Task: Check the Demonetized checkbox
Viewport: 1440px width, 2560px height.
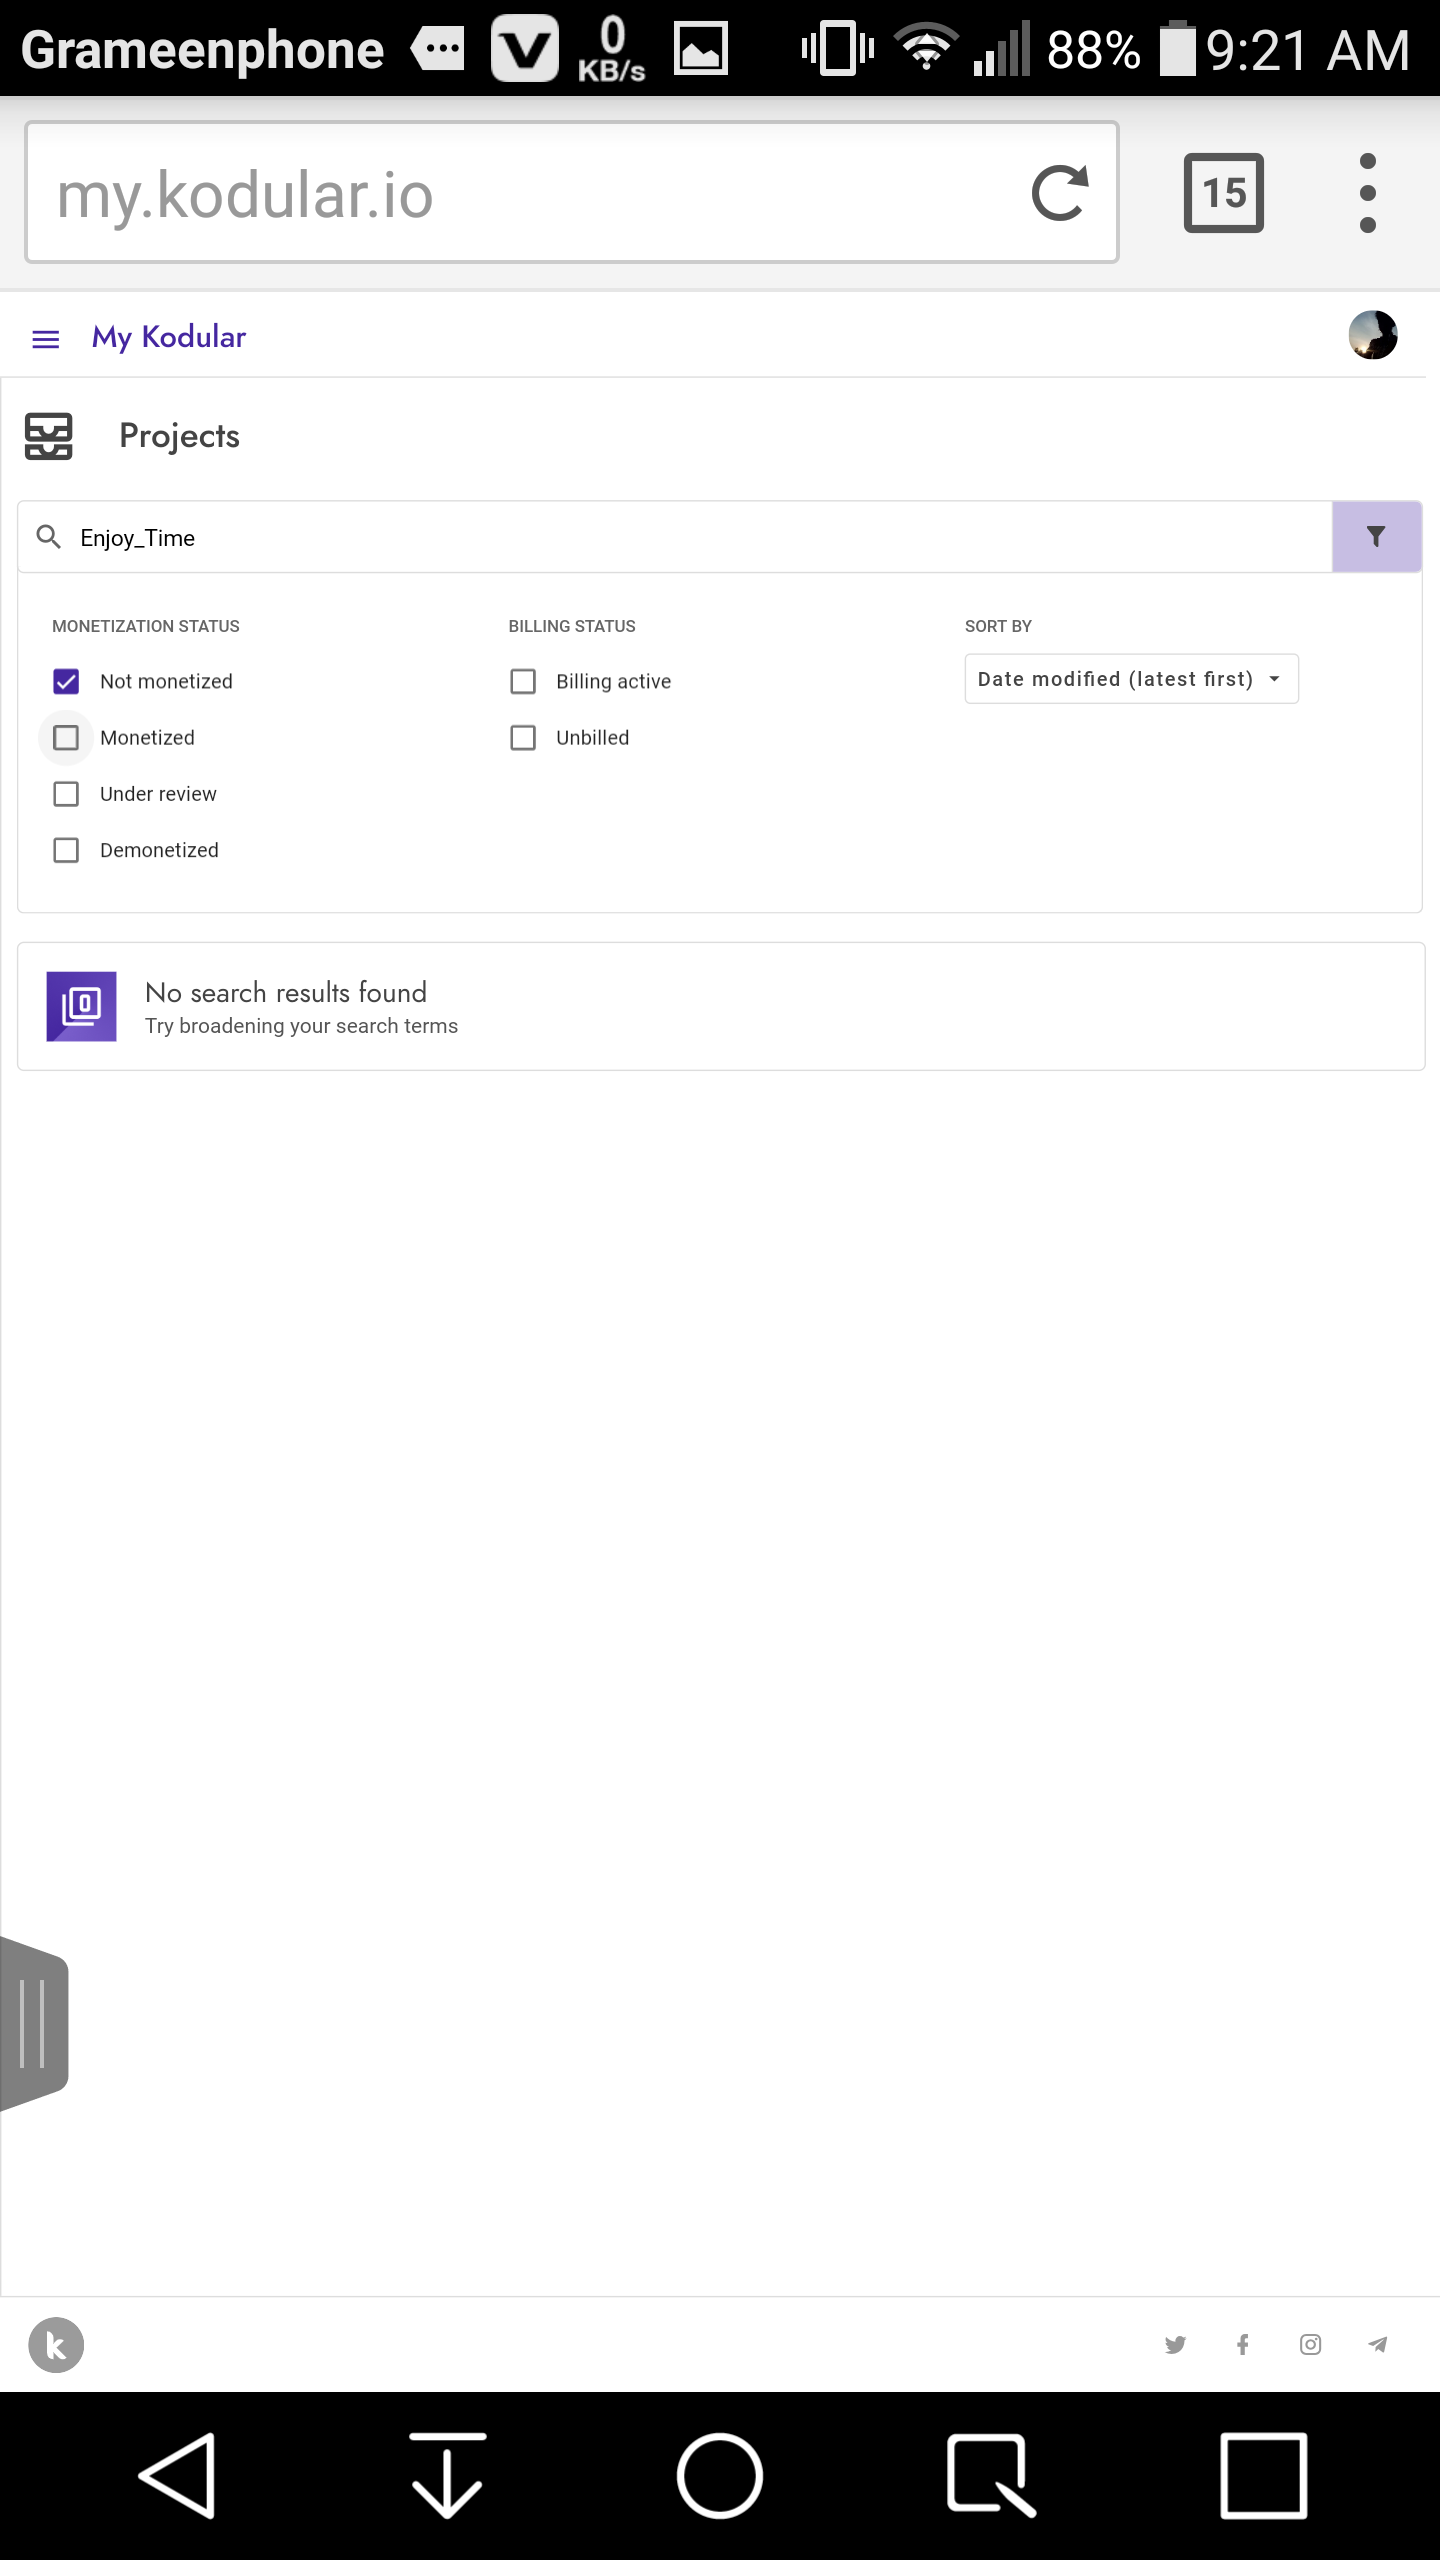Action: (66, 850)
